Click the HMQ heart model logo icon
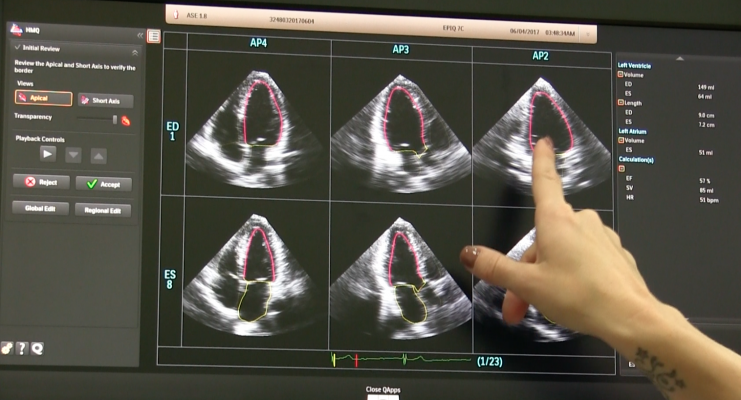The height and width of the screenshot is (400, 741). pyautogui.click(x=16, y=29)
